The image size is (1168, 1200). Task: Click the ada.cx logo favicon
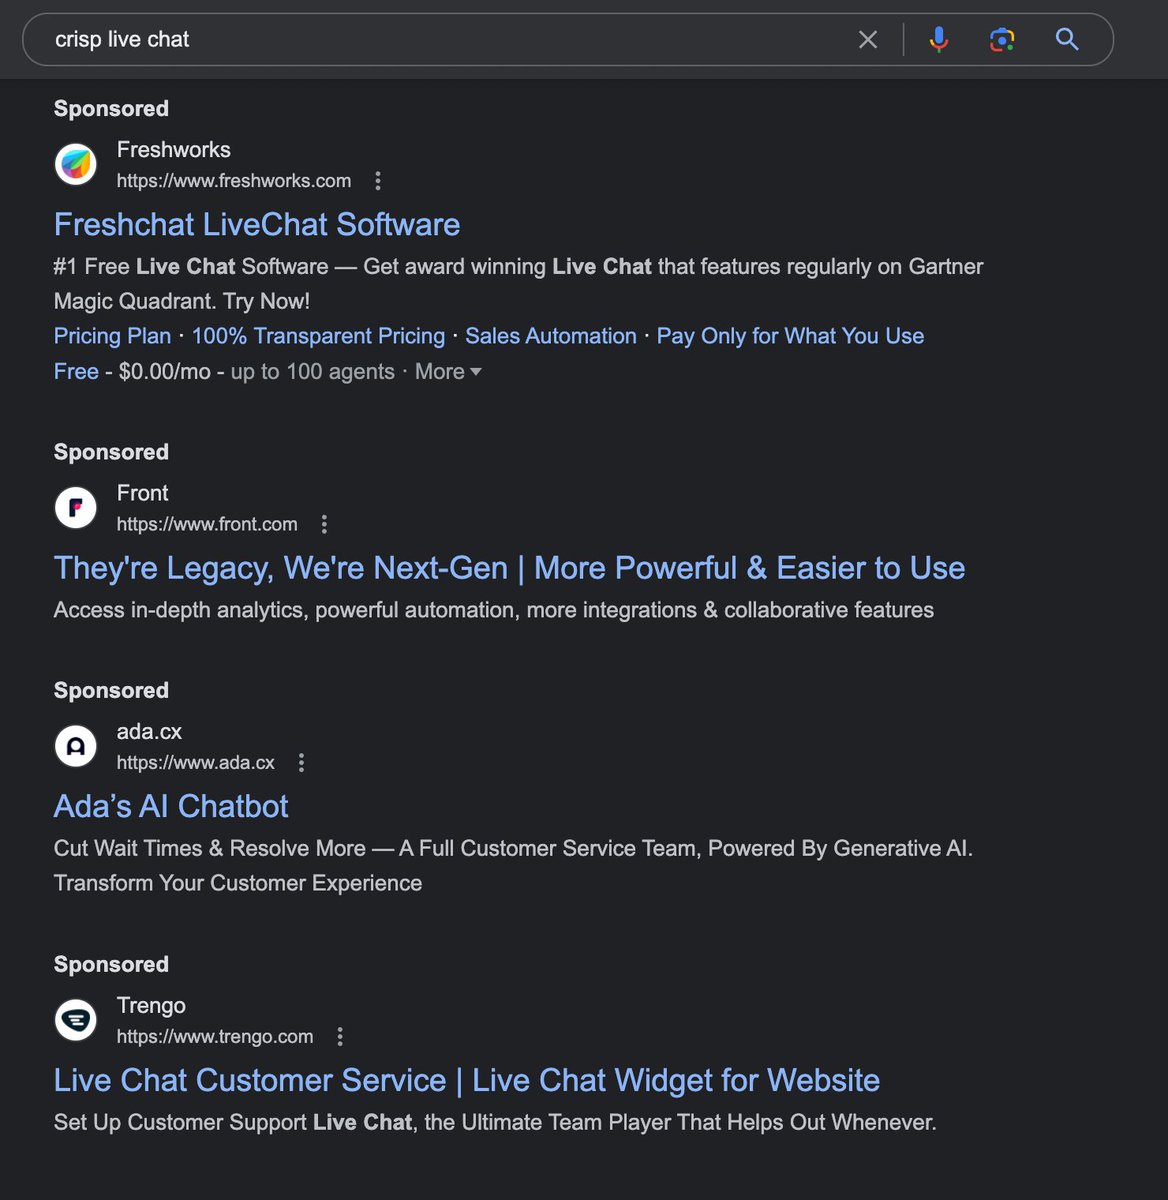pyautogui.click(x=75, y=746)
